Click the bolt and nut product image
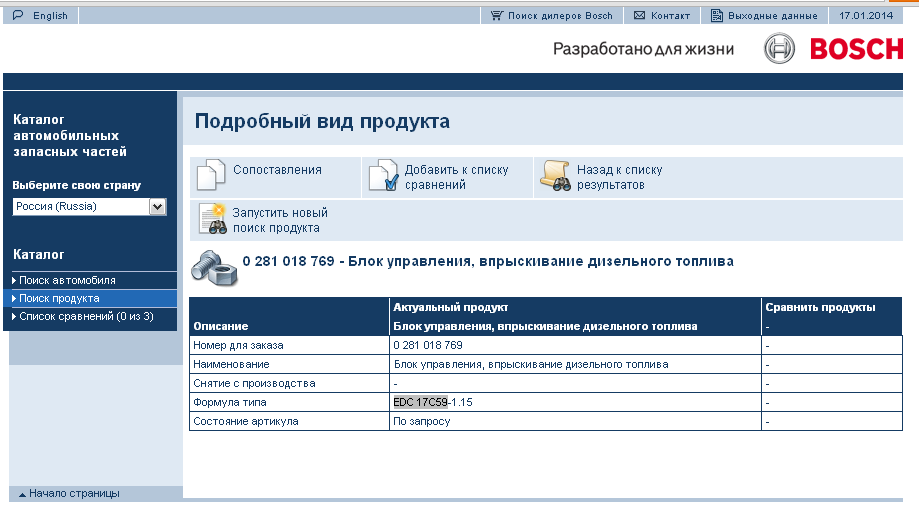Screen dimensions: 919x506 [215, 269]
